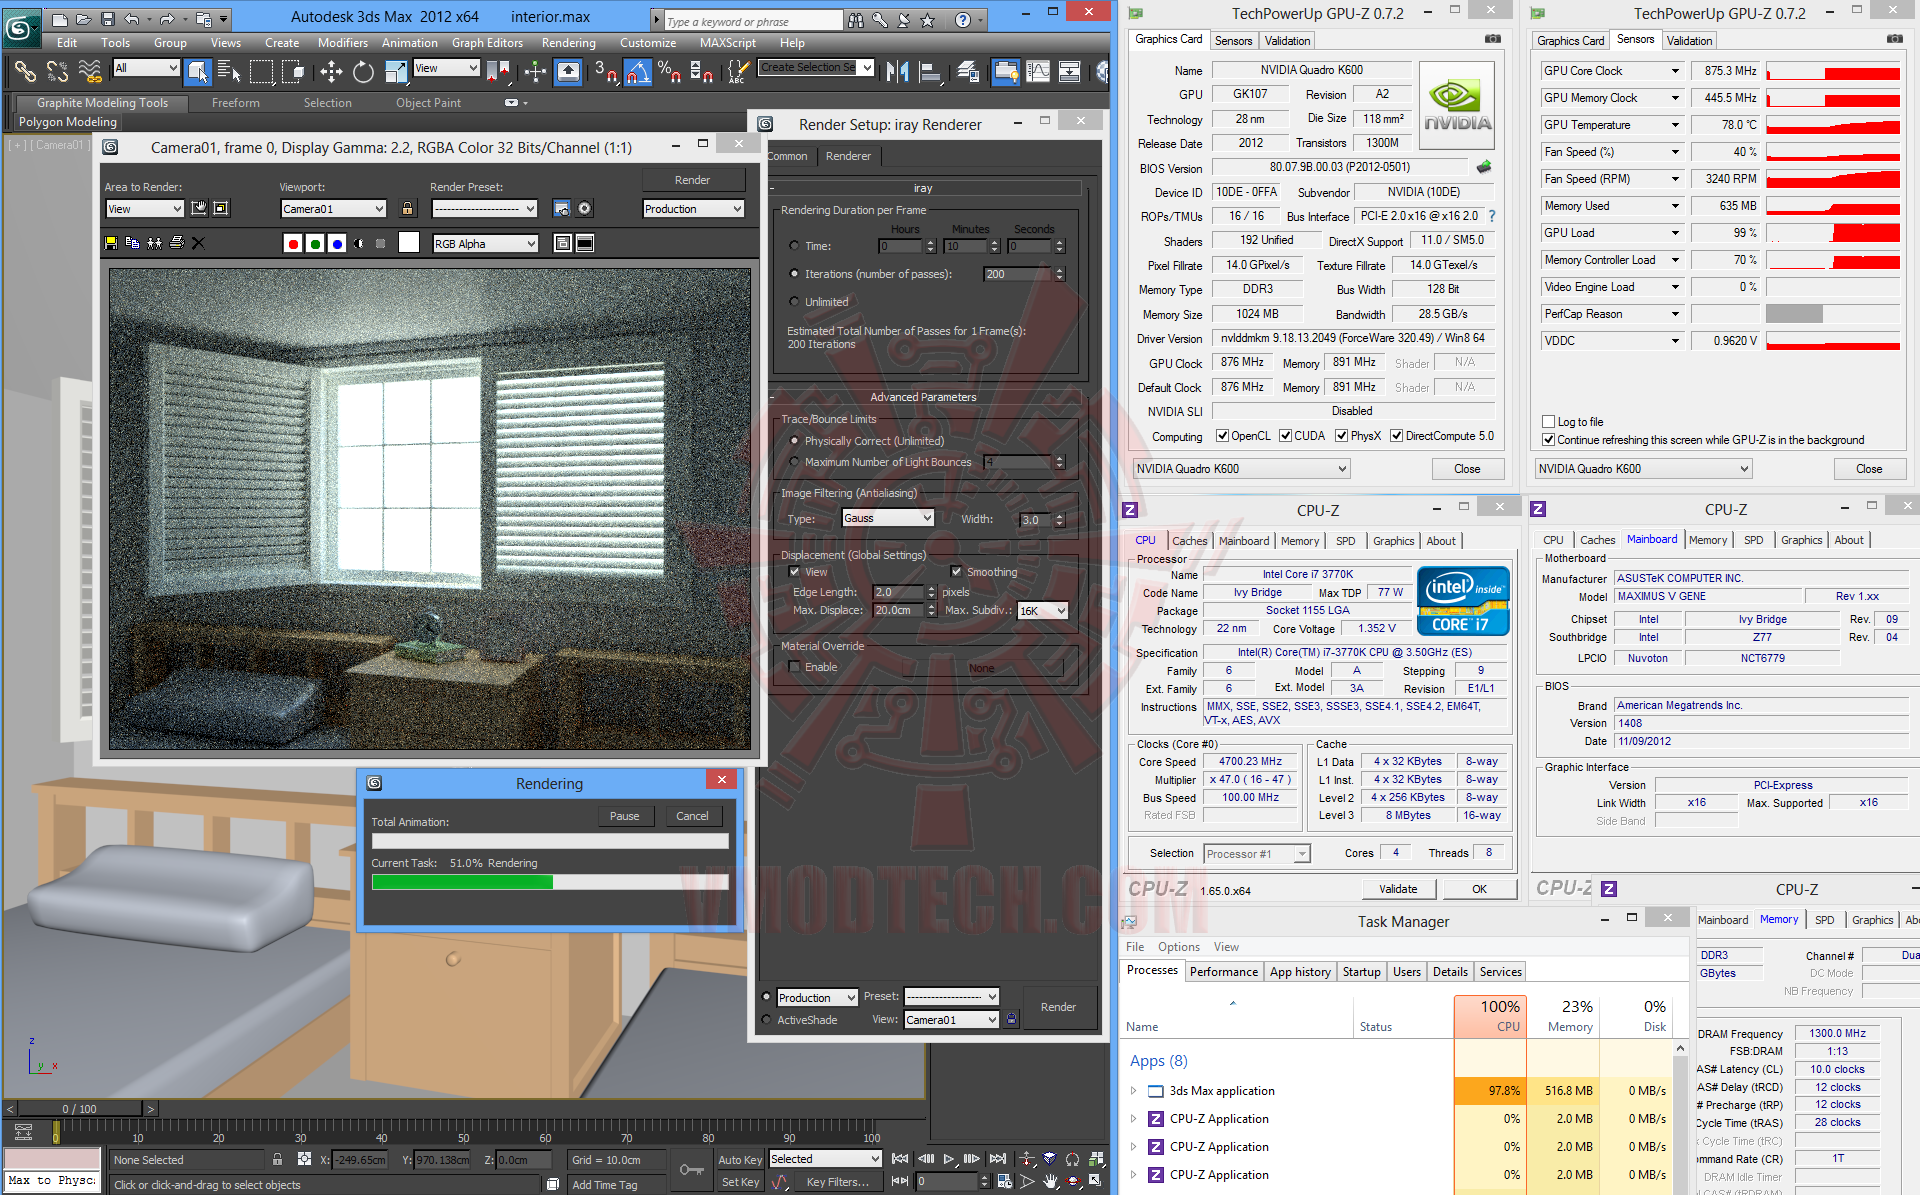
Task: Expand the RGB Alpha channel dropdown
Action: pos(485,243)
